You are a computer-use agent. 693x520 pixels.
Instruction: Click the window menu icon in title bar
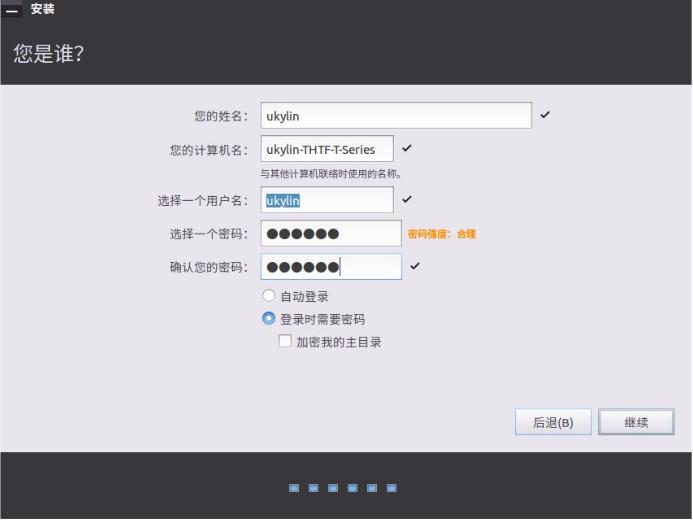pyautogui.click(x=13, y=10)
